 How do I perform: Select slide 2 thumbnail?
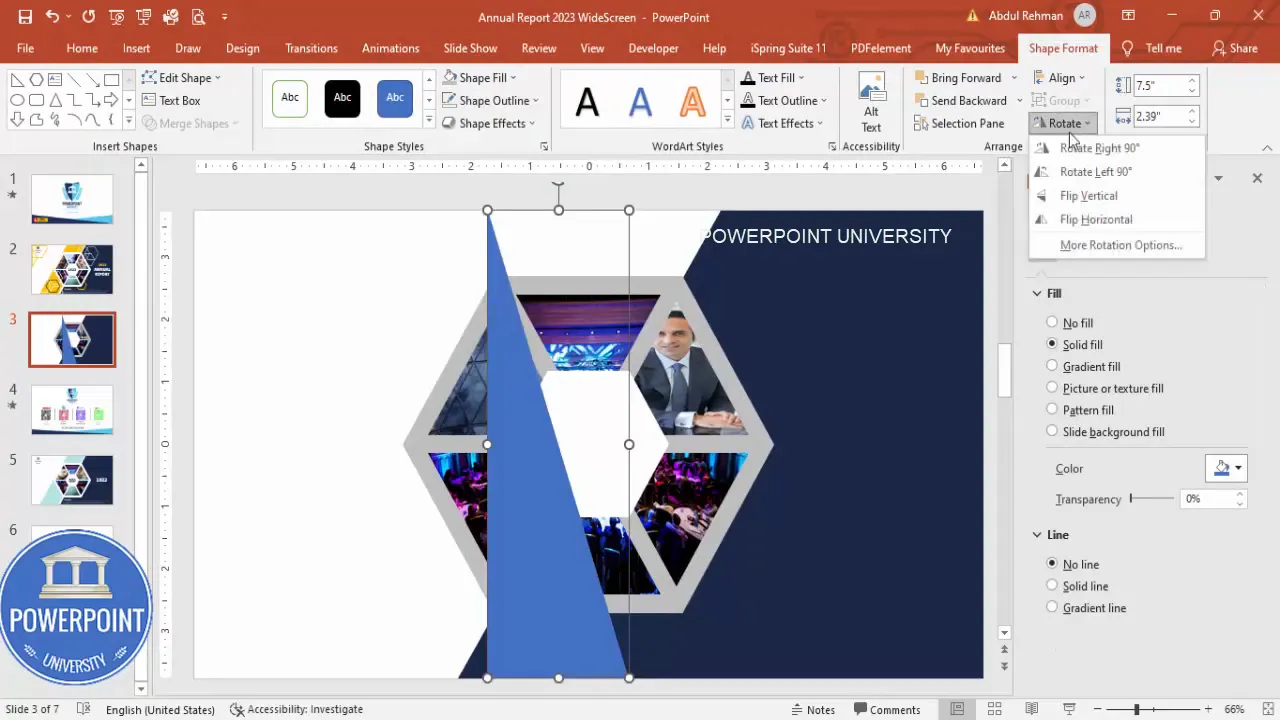click(72, 270)
